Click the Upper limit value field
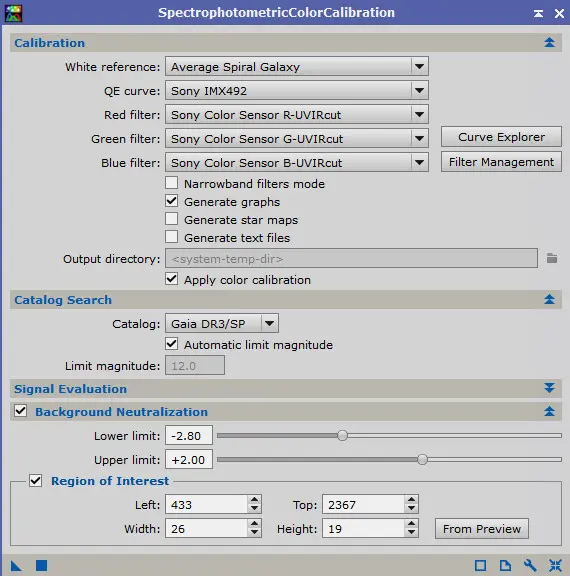 (x=189, y=460)
